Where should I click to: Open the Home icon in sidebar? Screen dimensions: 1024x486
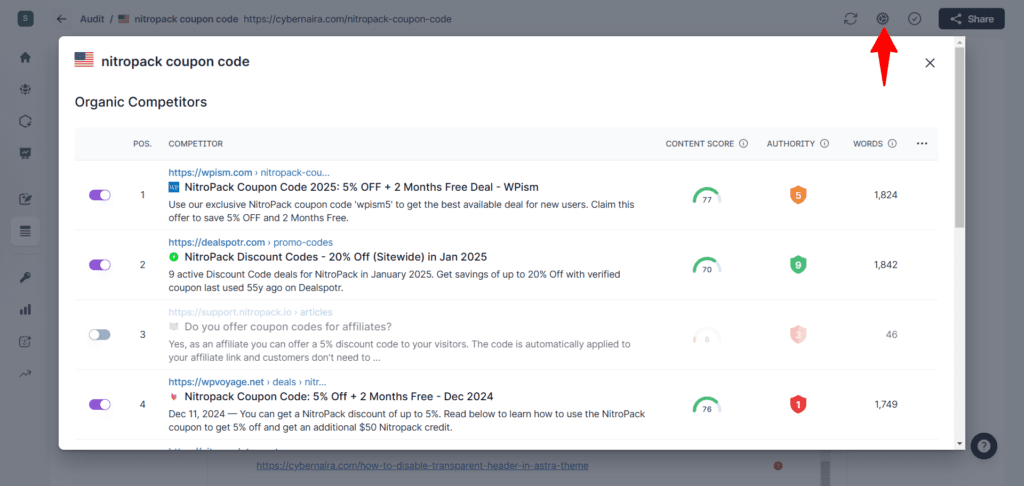pos(25,57)
